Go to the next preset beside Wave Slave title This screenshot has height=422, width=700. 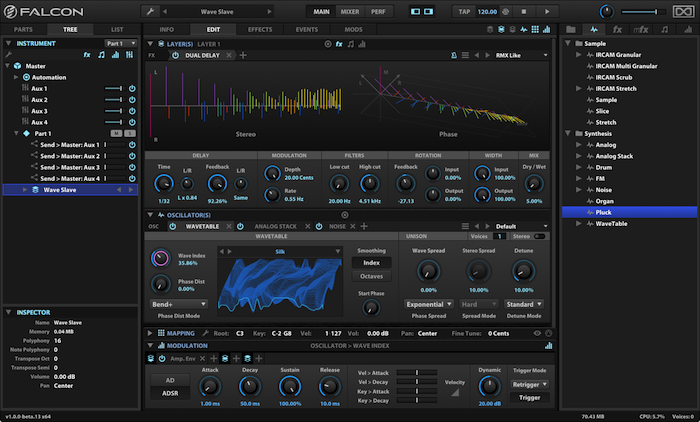coord(269,12)
